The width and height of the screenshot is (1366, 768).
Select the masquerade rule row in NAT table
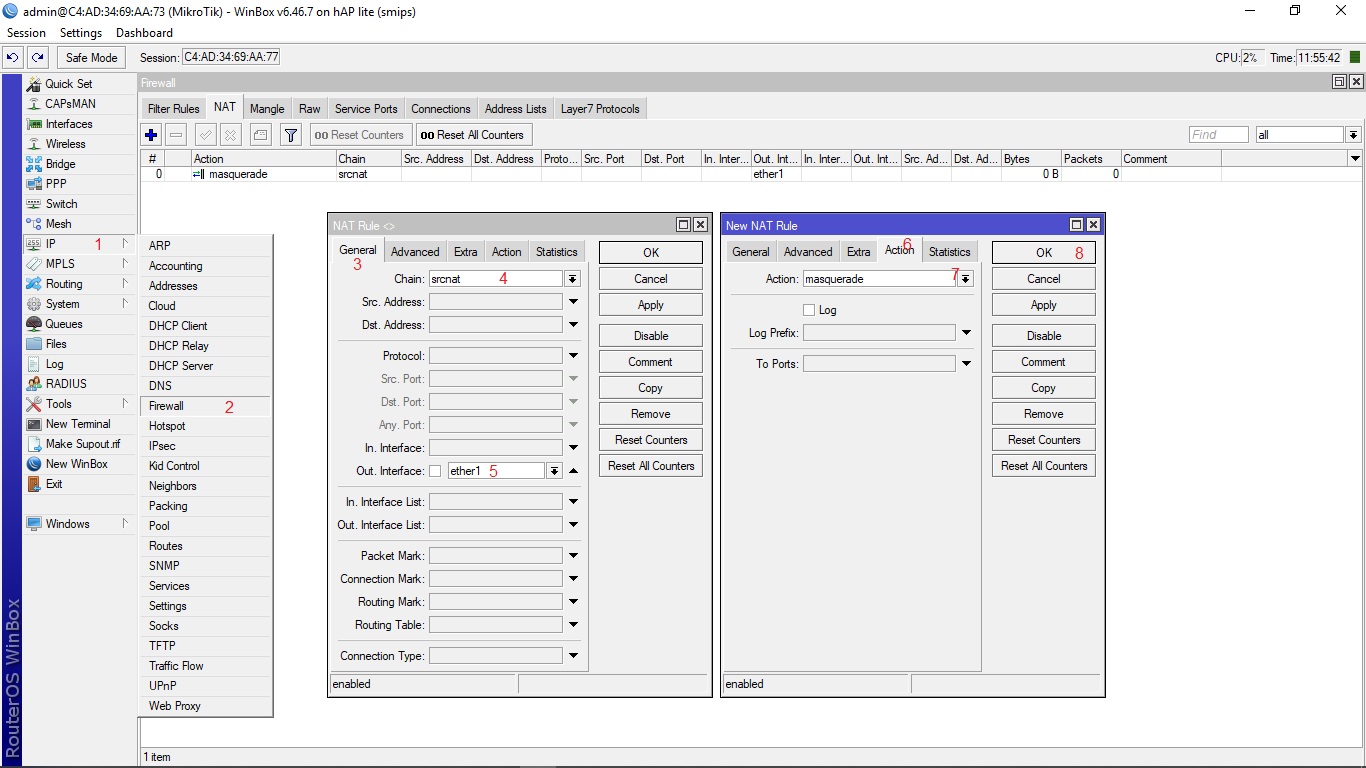pyautogui.click(x=750, y=174)
